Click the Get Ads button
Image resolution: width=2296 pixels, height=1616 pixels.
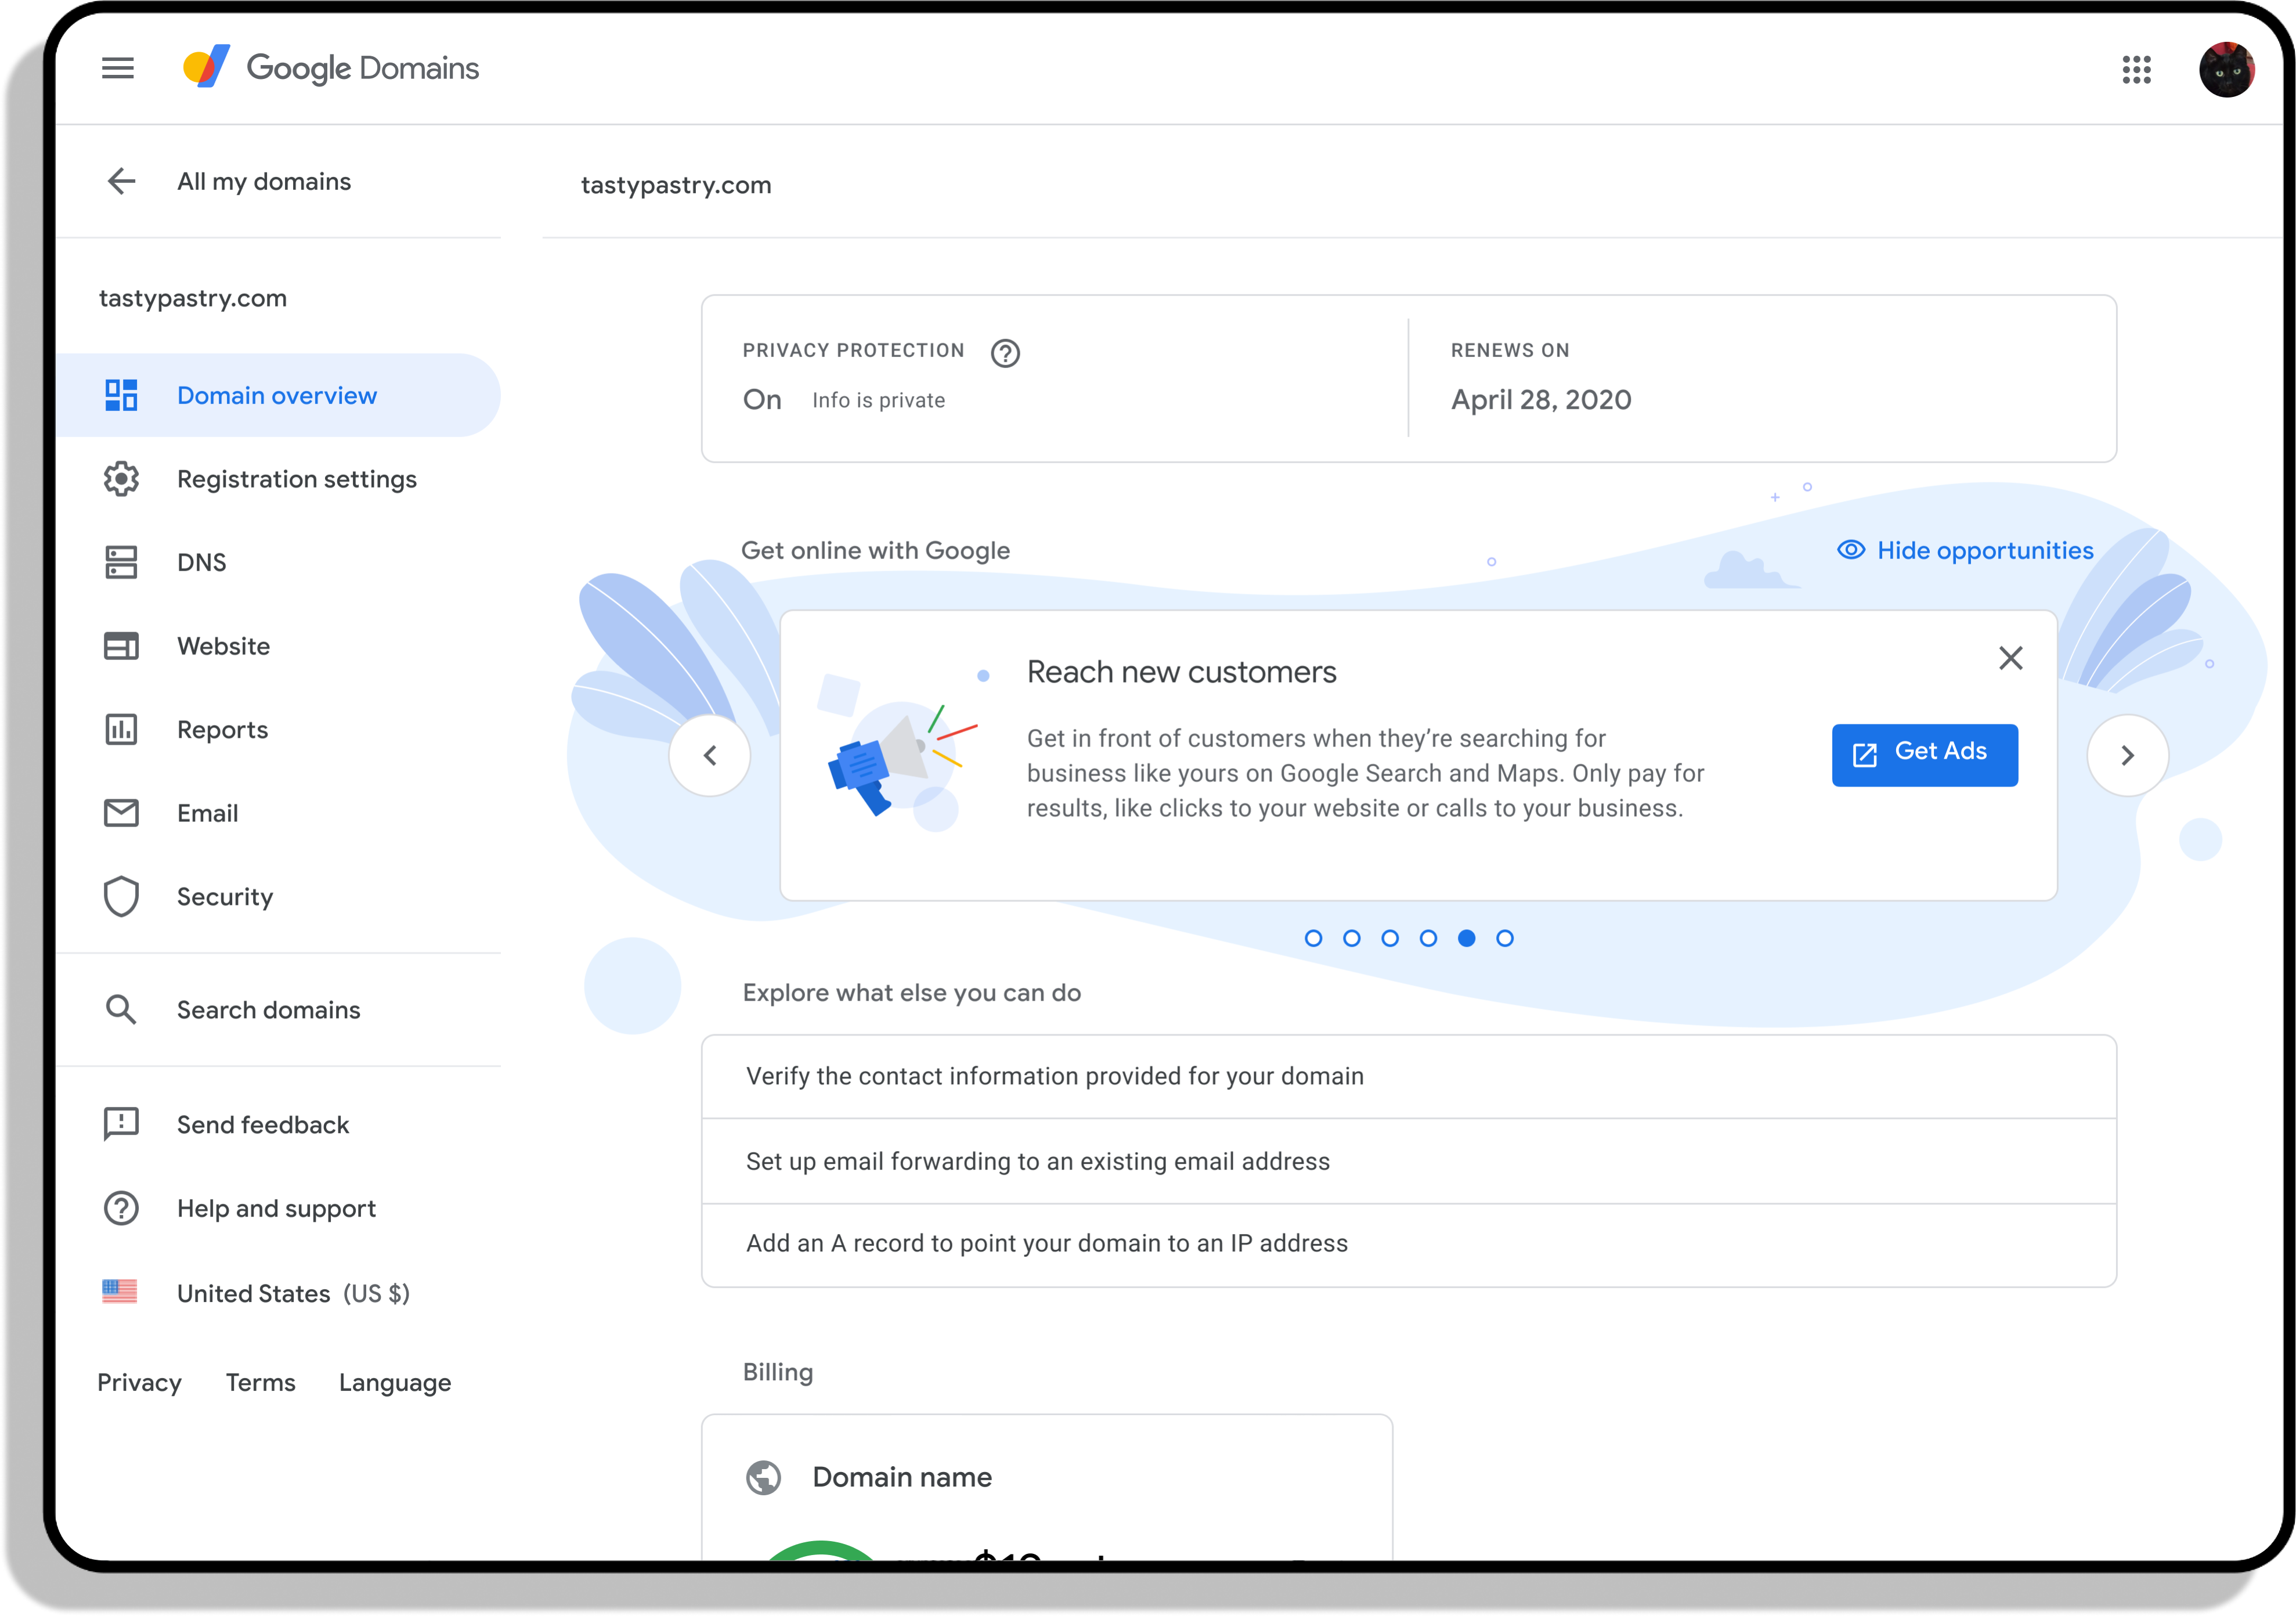pos(1925,755)
